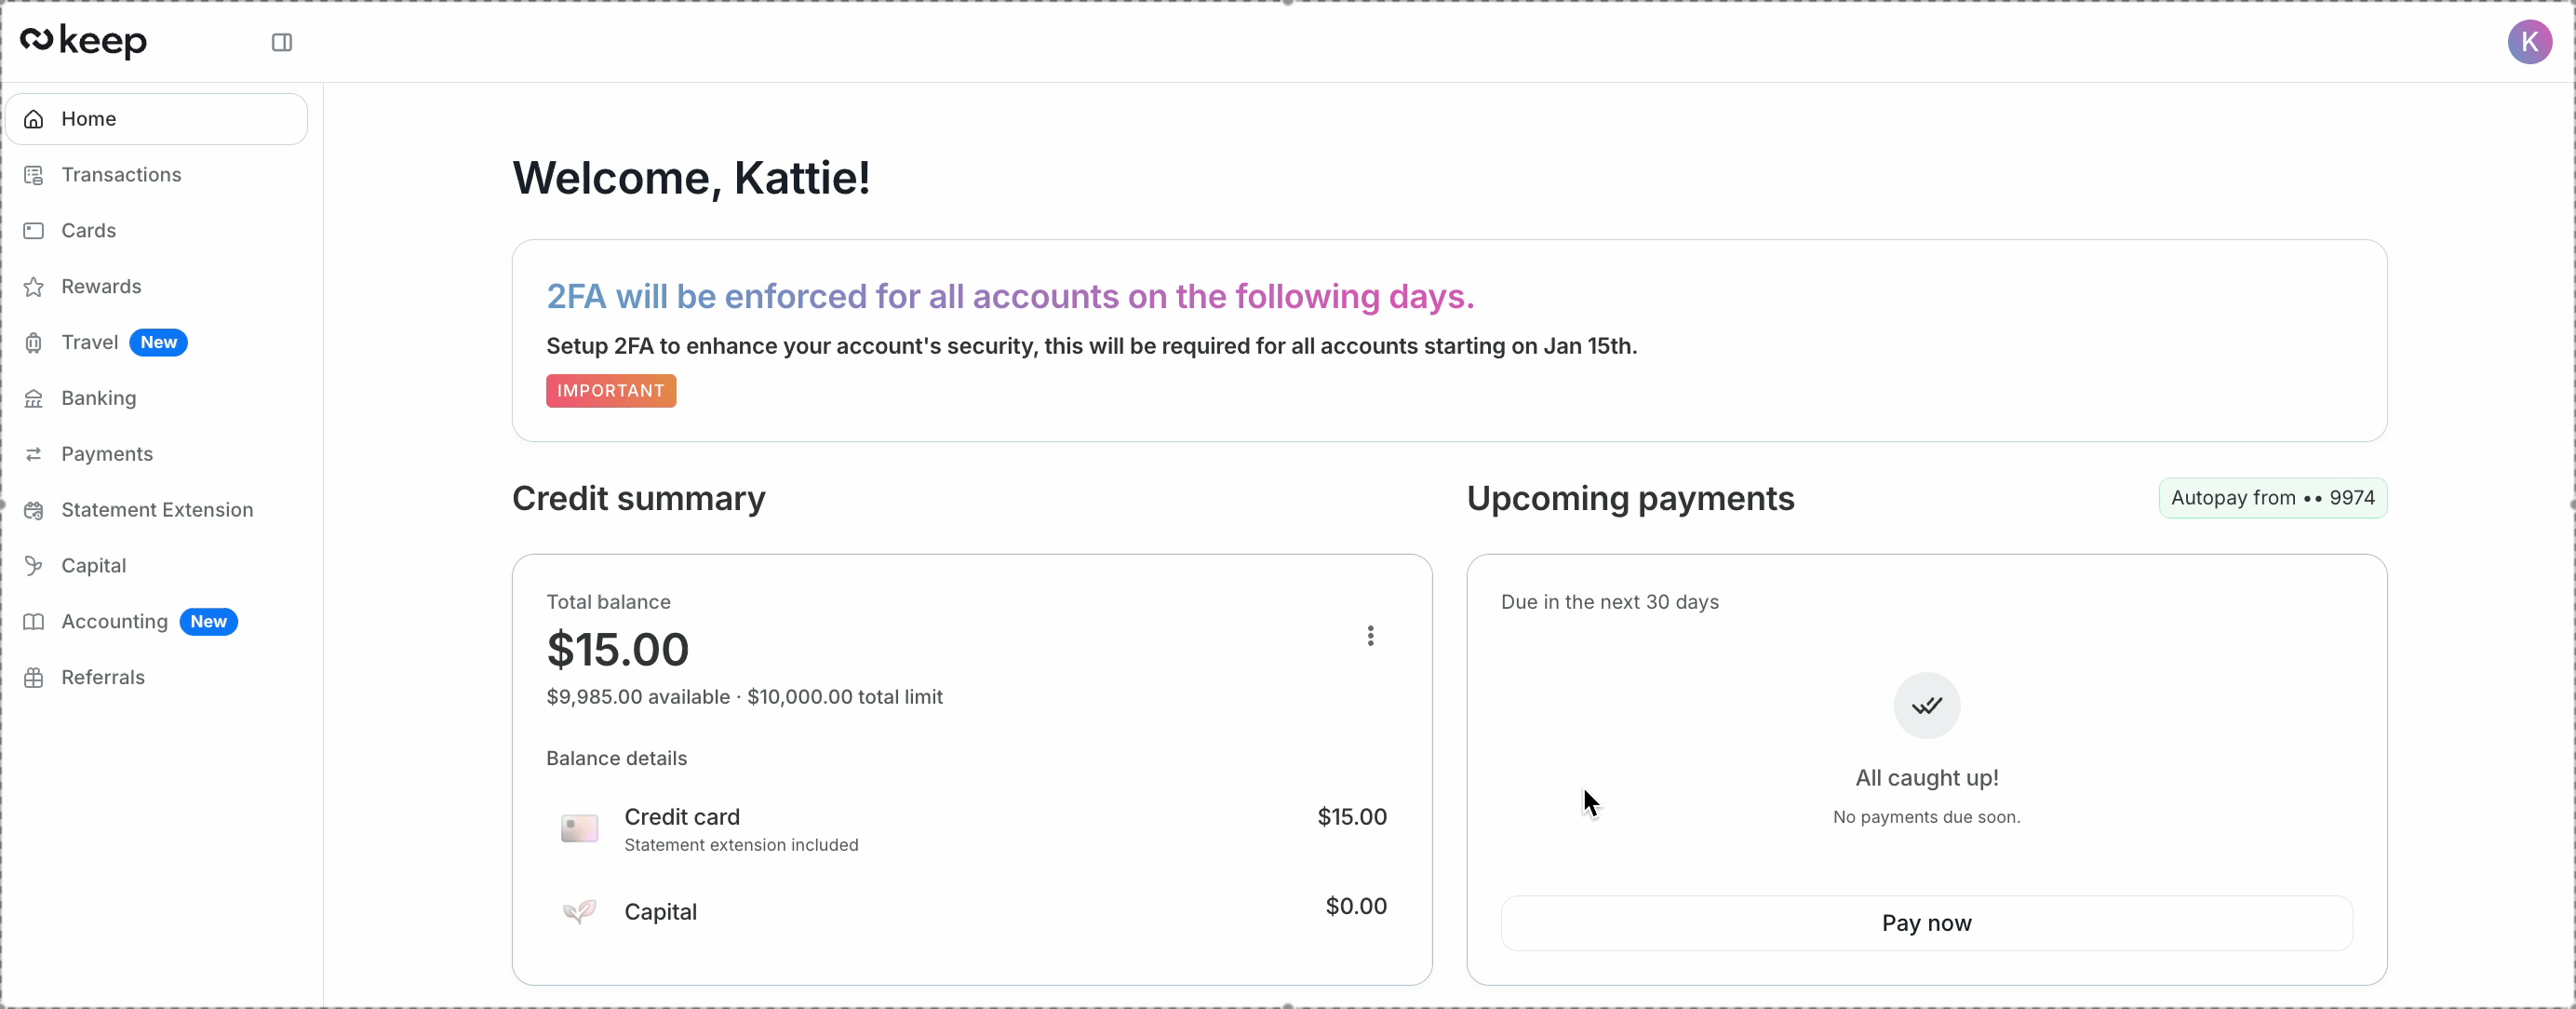The width and height of the screenshot is (2576, 1009).
Task: Open Travel in the sidebar
Action: 90,343
